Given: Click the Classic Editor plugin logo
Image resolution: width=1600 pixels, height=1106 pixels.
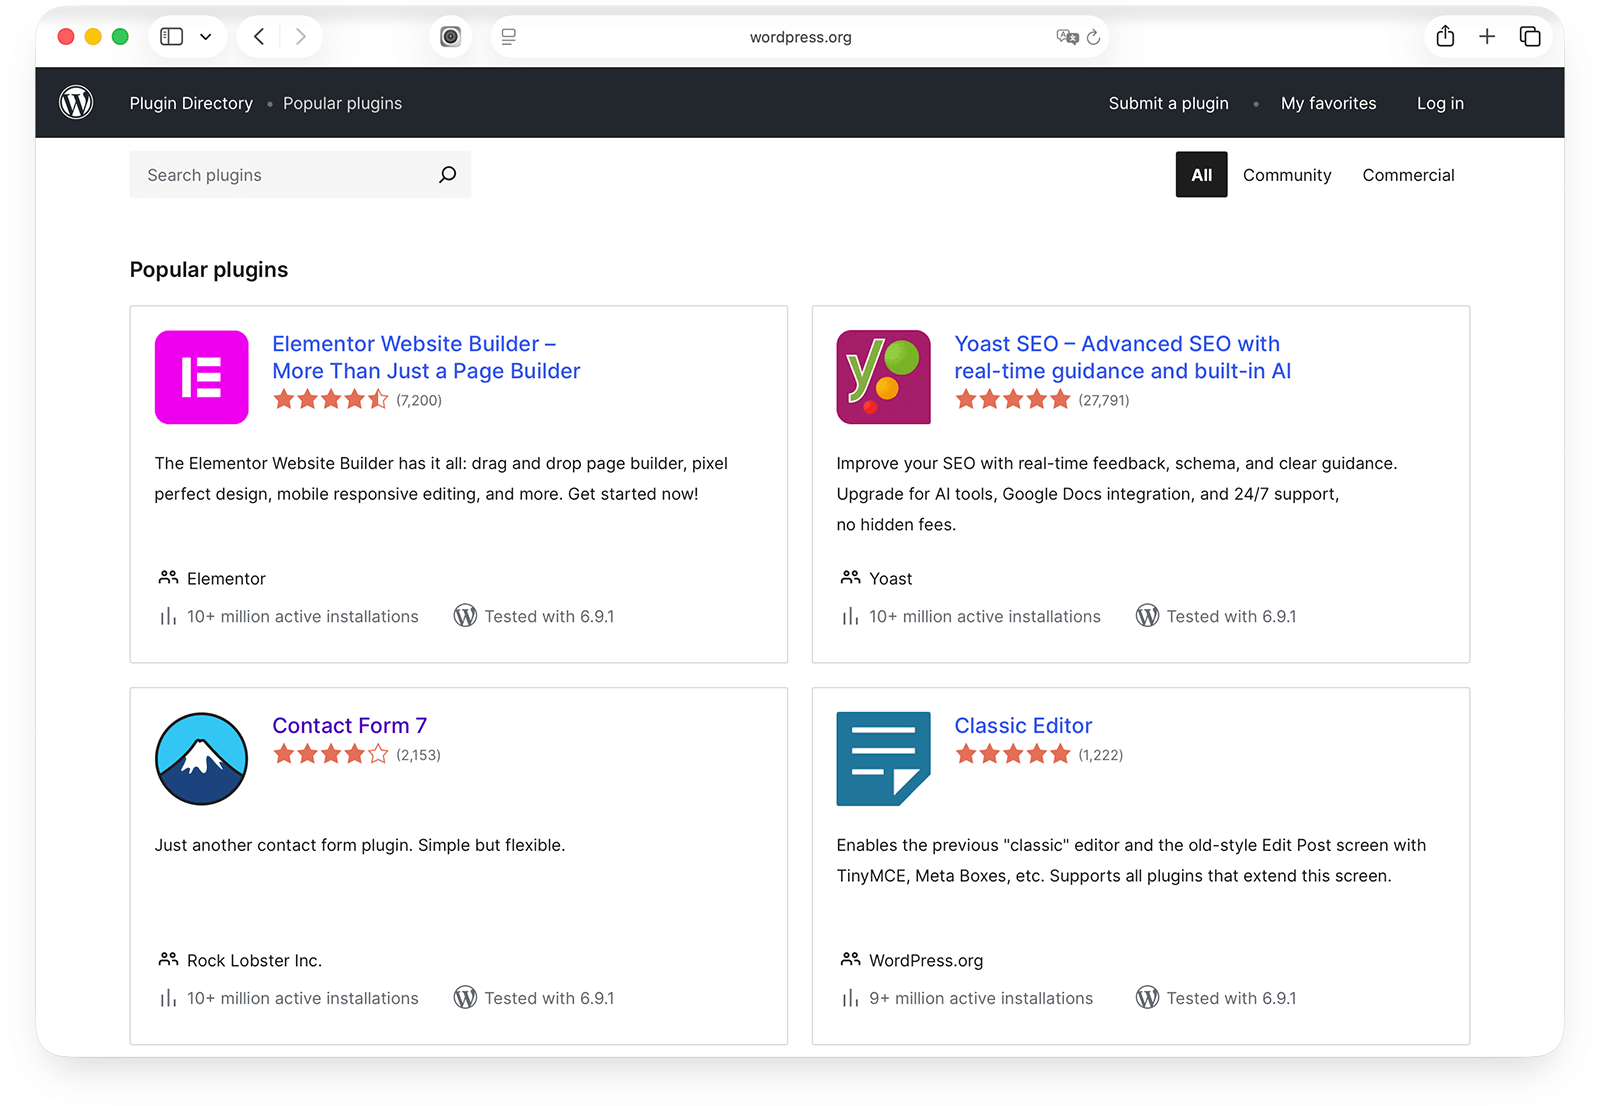Looking at the screenshot, I should tap(884, 759).
